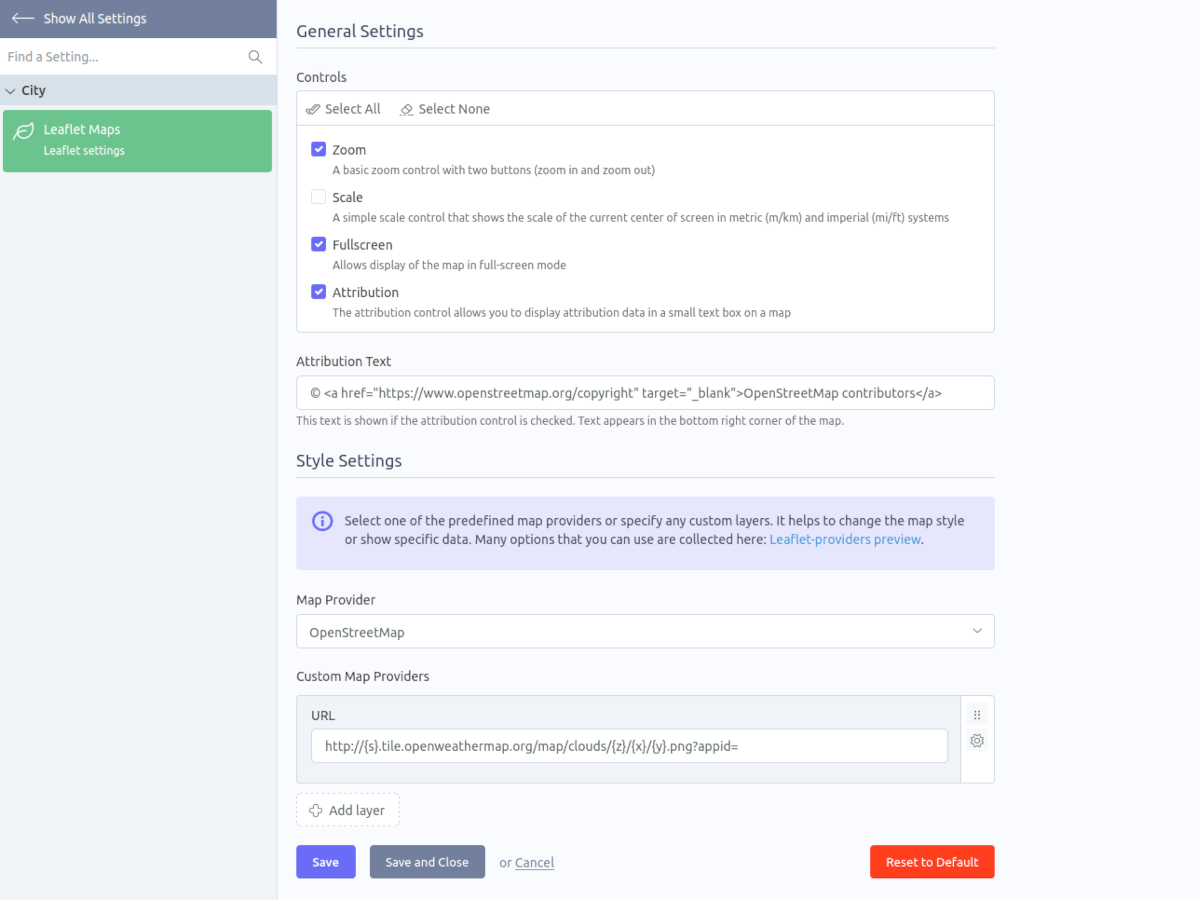Enable the Scale control checkbox
Viewport: 1200px width, 900px height.
(318, 197)
